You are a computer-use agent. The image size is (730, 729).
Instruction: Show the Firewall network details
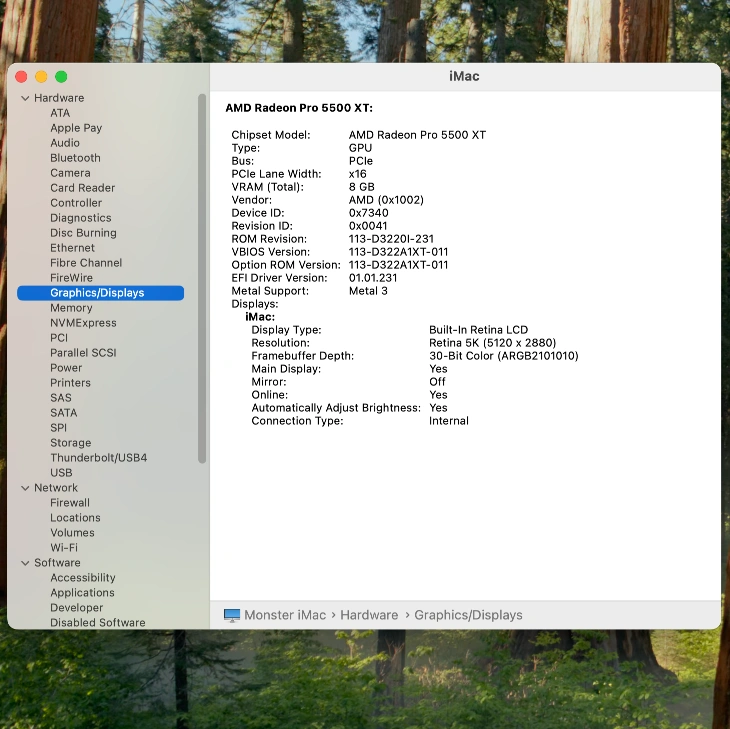point(70,503)
